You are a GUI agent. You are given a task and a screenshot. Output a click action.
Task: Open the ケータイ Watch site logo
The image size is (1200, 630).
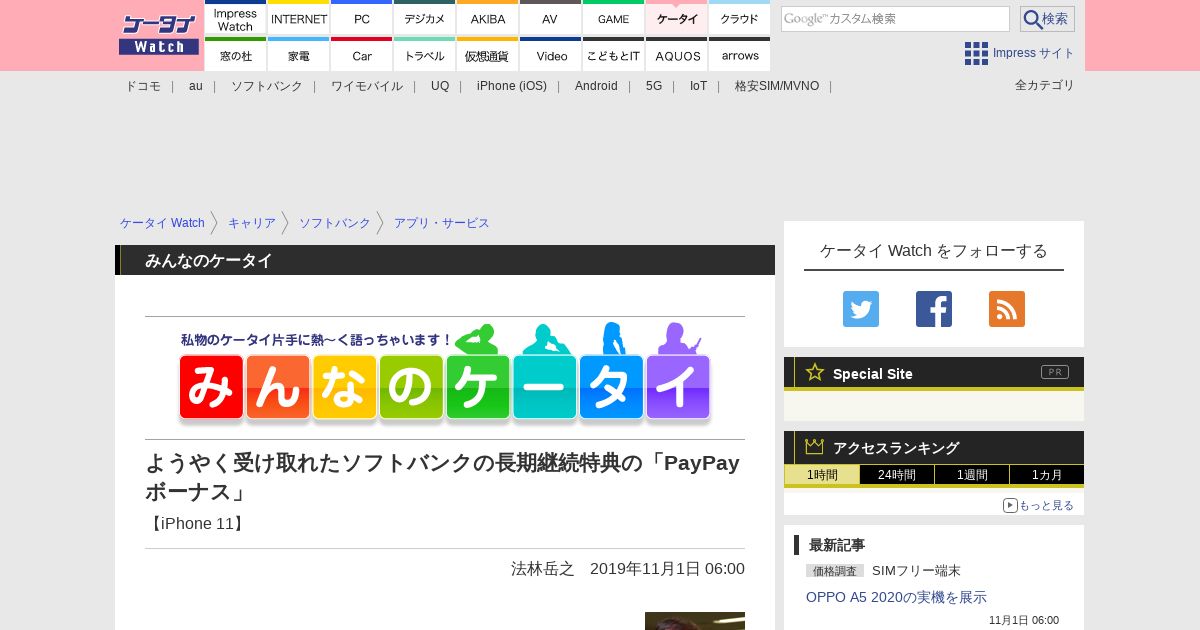[x=159, y=35]
